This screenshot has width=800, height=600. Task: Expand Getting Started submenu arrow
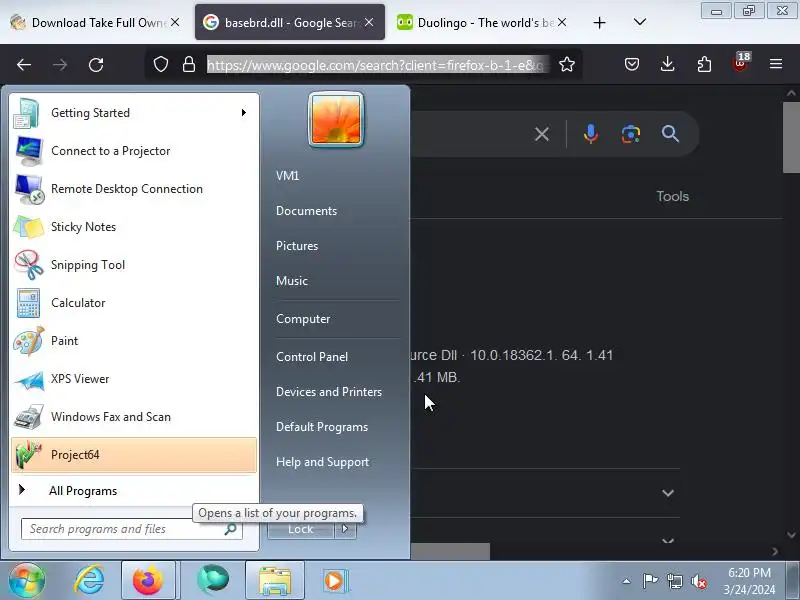pos(244,113)
